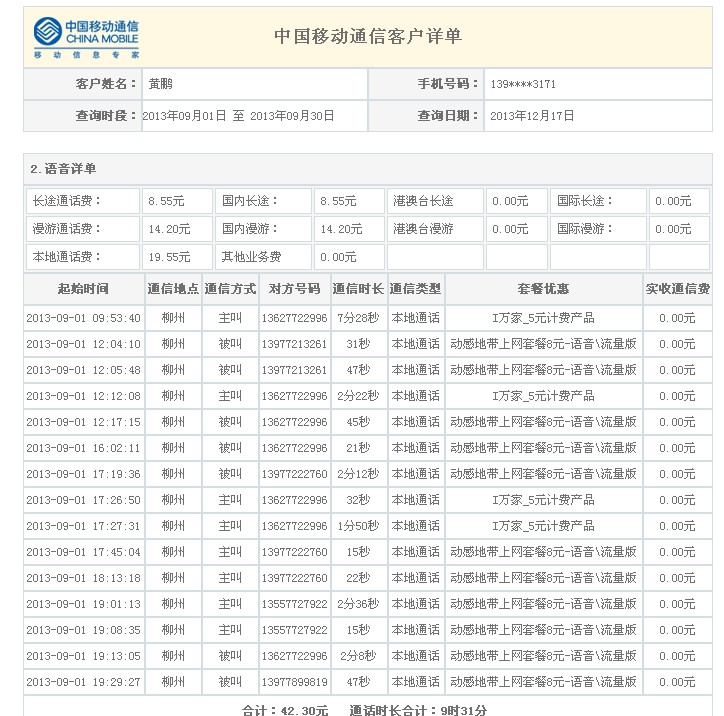Screen dimensions: 724x716
Task: Click timestamp 2013-09-01 17:45:04
Action: 83,552
